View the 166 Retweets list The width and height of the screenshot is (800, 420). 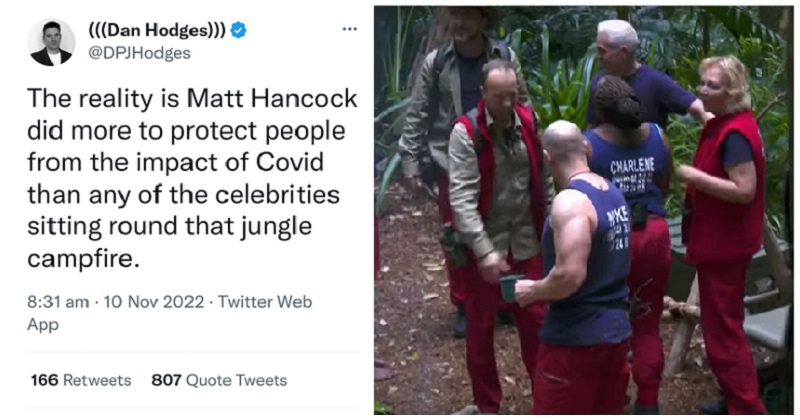tap(81, 380)
